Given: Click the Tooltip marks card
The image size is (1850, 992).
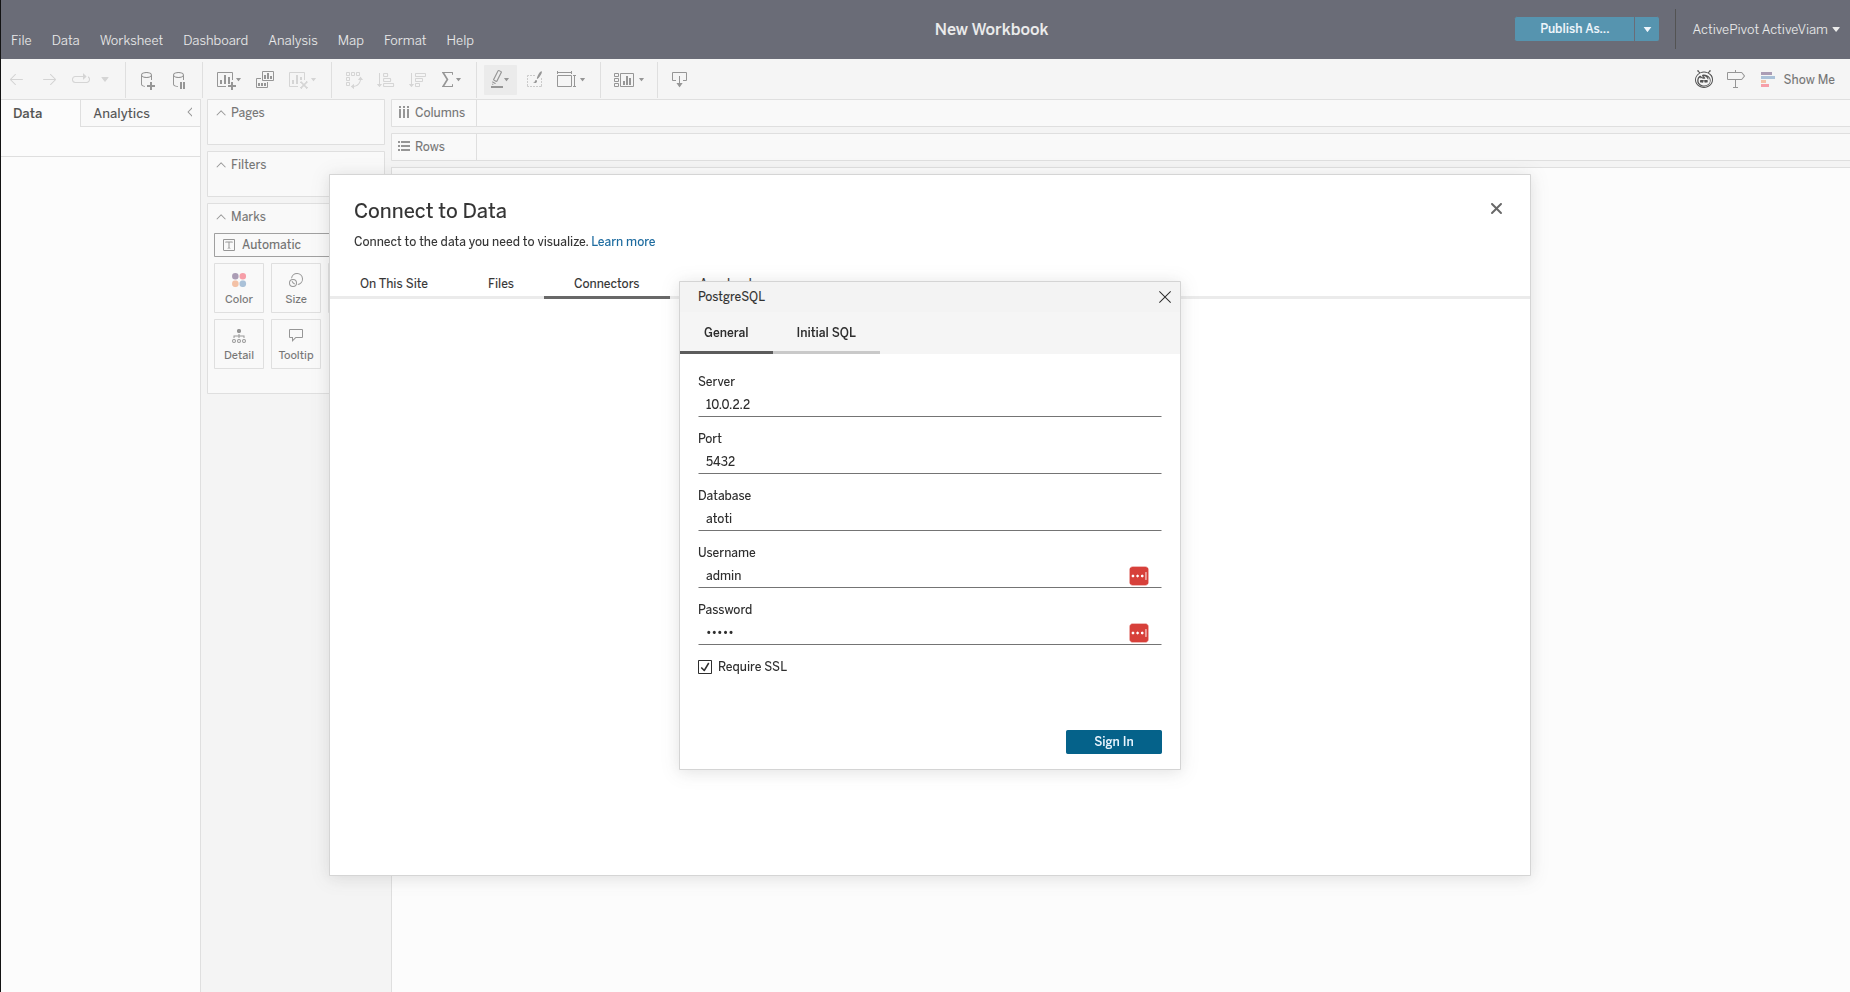Looking at the screenshot, I should (296, 344).
